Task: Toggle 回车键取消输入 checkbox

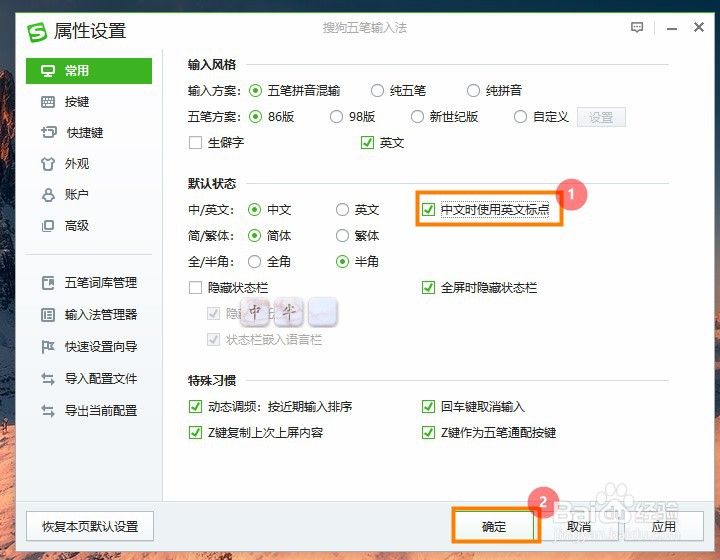Action: 428,407
